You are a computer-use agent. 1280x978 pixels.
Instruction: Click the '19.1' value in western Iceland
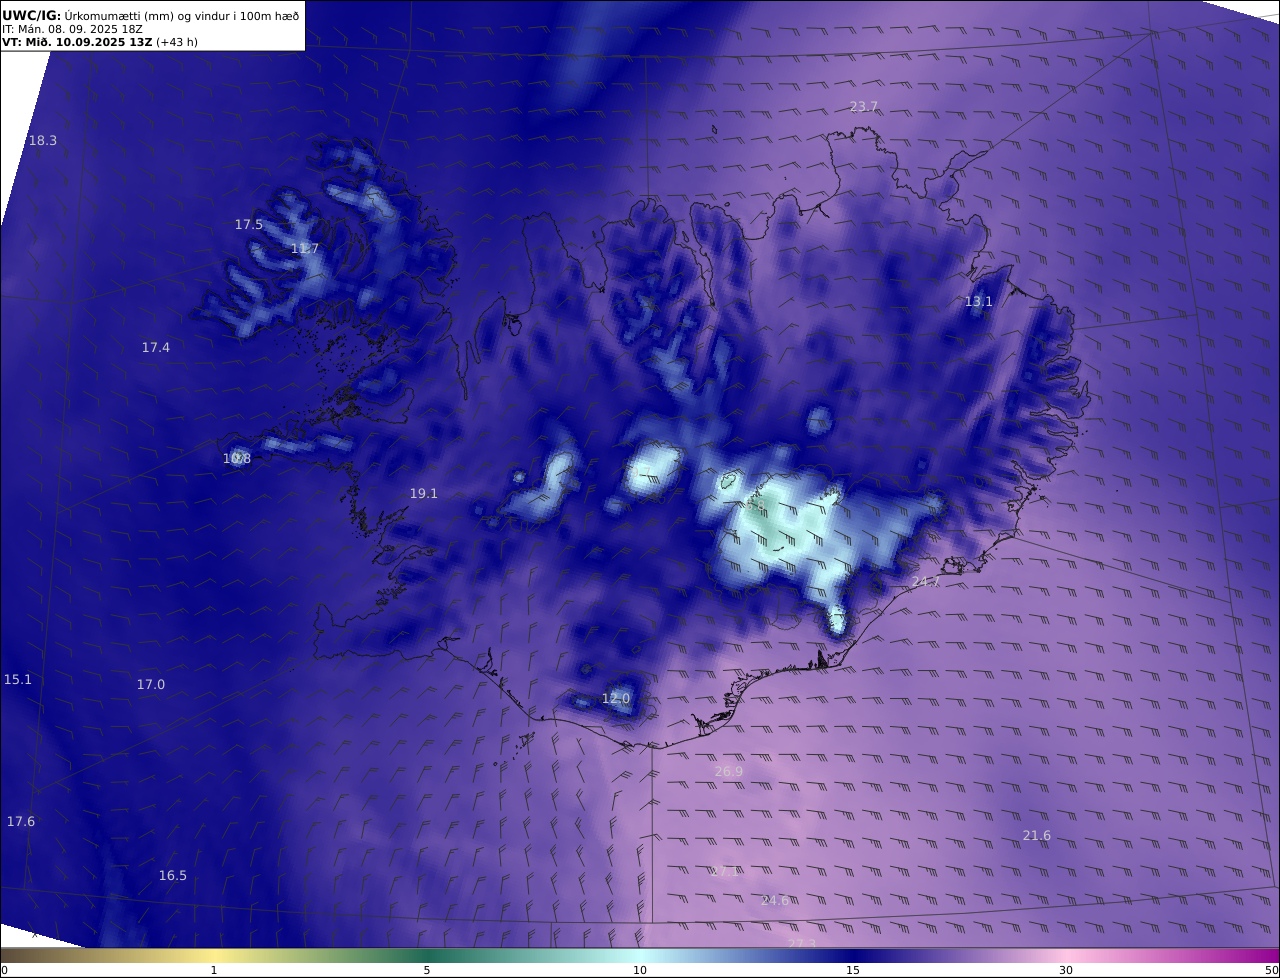pos(424,494)
